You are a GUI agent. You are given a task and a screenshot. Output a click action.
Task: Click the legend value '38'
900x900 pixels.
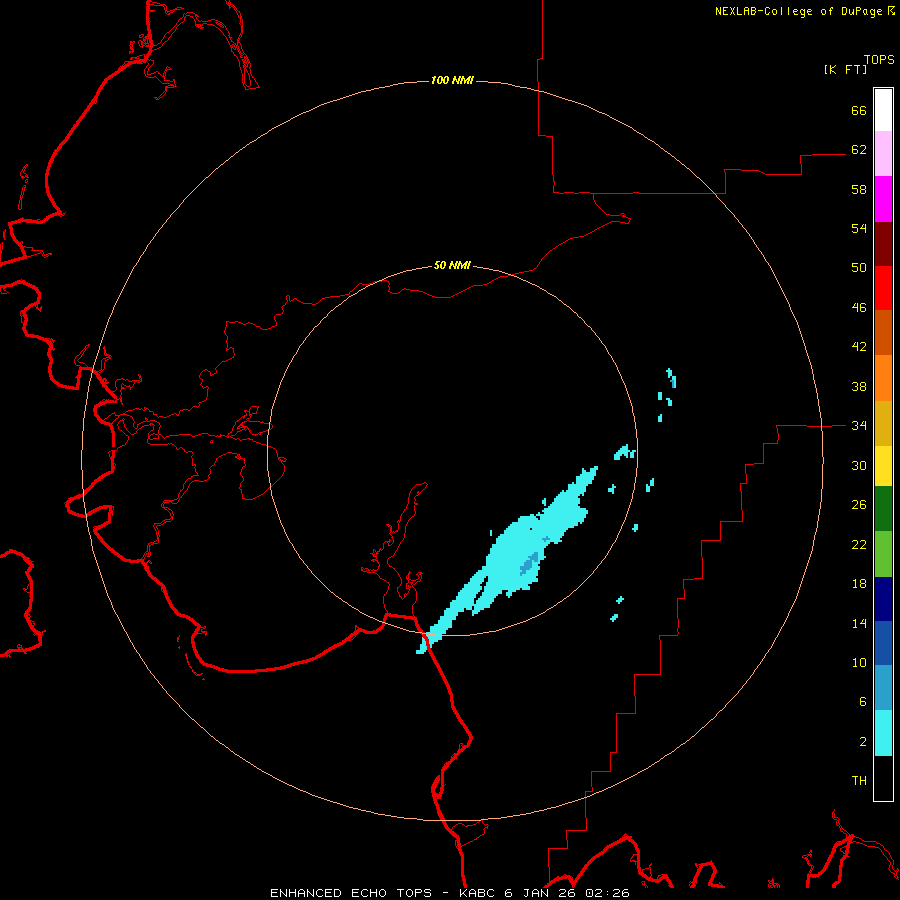(859, 386)
